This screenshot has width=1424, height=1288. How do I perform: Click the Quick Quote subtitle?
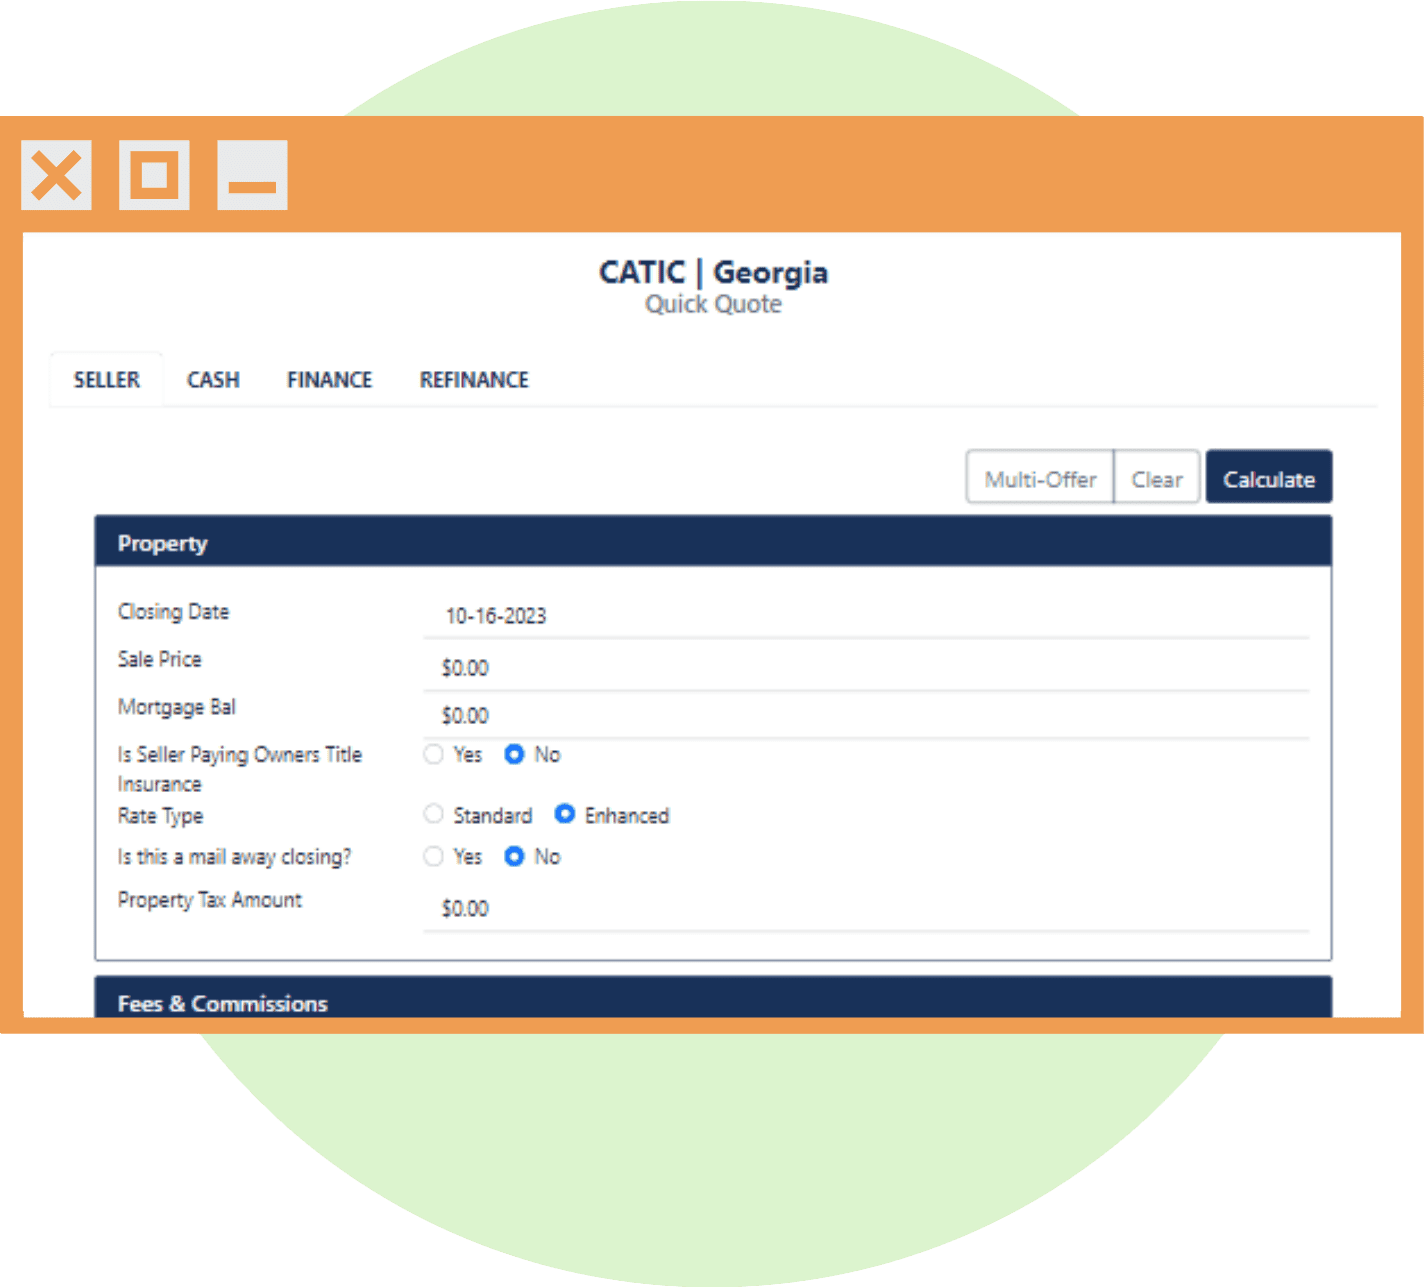713,304
